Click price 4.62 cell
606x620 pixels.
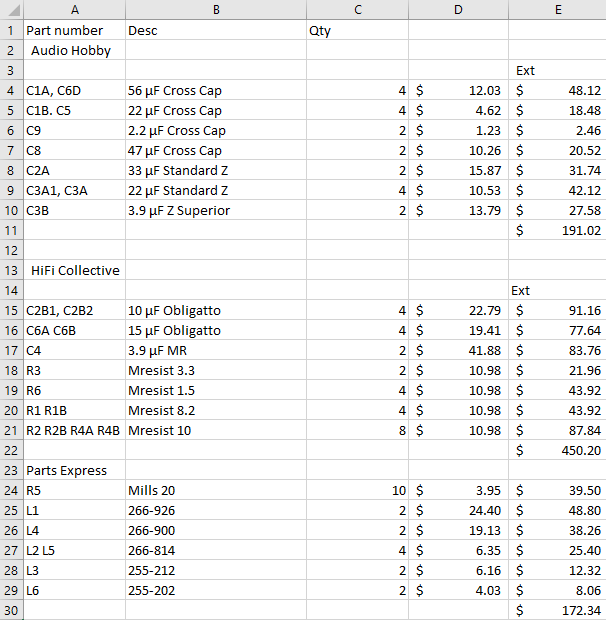[x=458, y=110]
